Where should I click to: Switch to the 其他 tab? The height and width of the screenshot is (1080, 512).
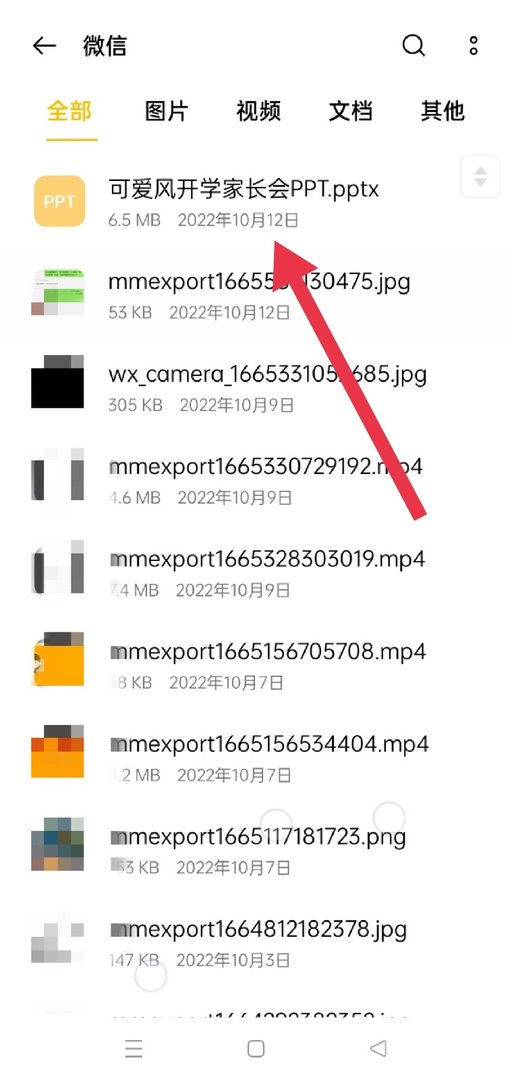click(442, 111)
